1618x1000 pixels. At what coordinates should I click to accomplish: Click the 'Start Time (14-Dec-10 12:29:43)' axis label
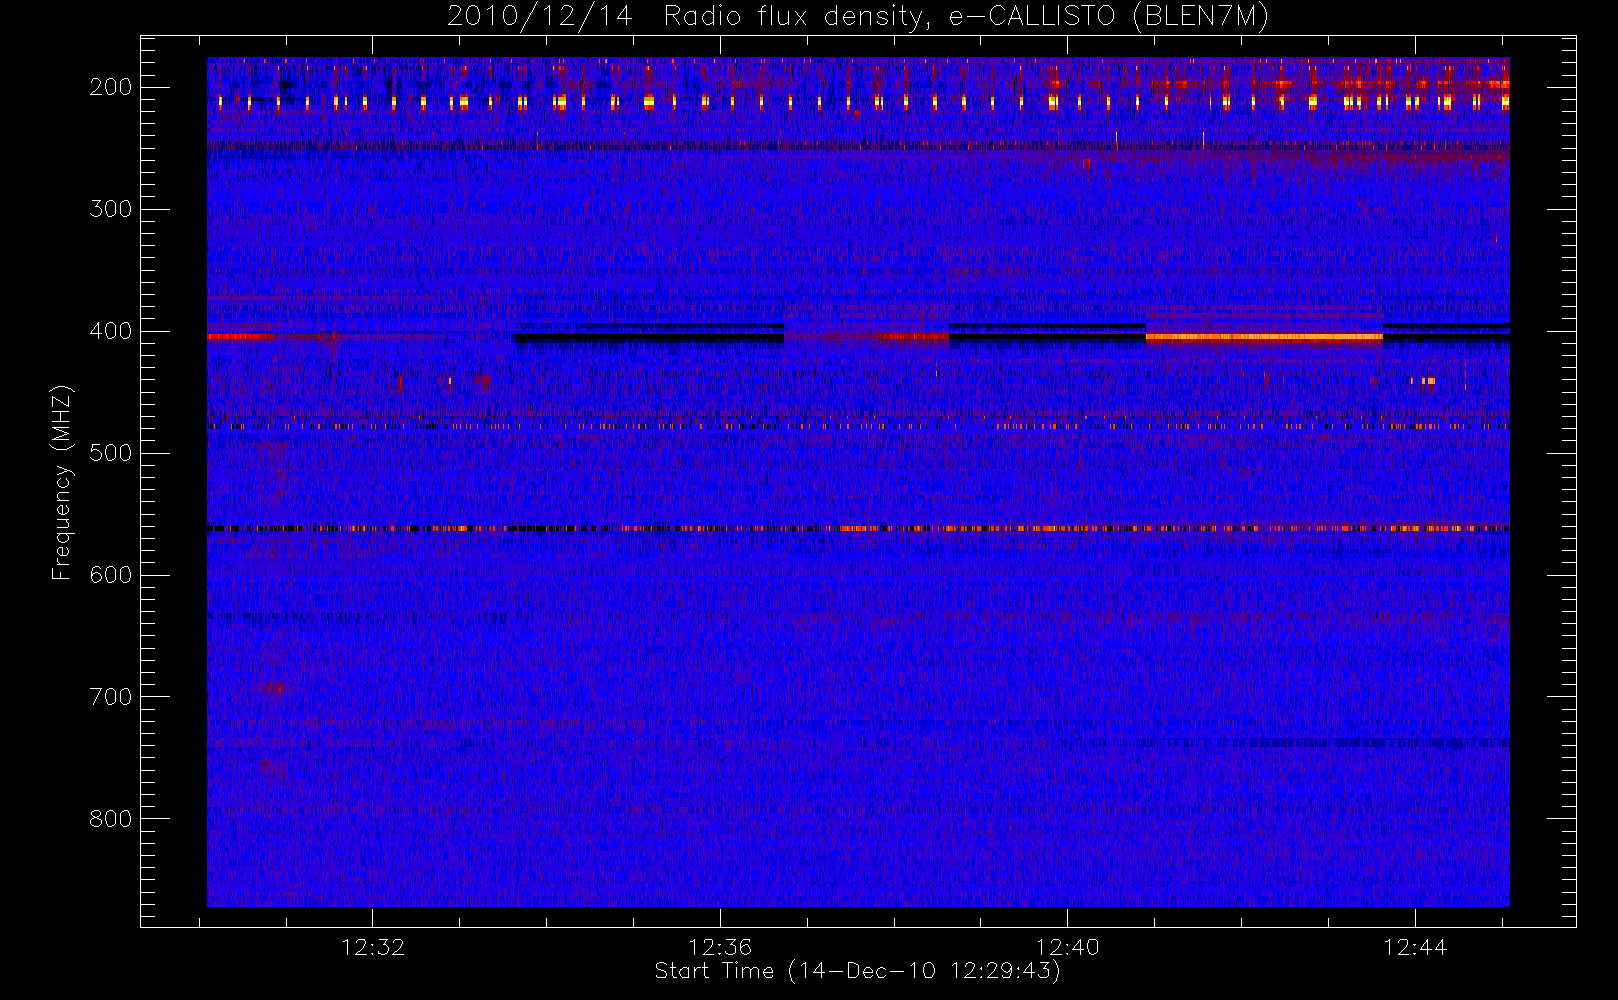[x=857, y=971]
